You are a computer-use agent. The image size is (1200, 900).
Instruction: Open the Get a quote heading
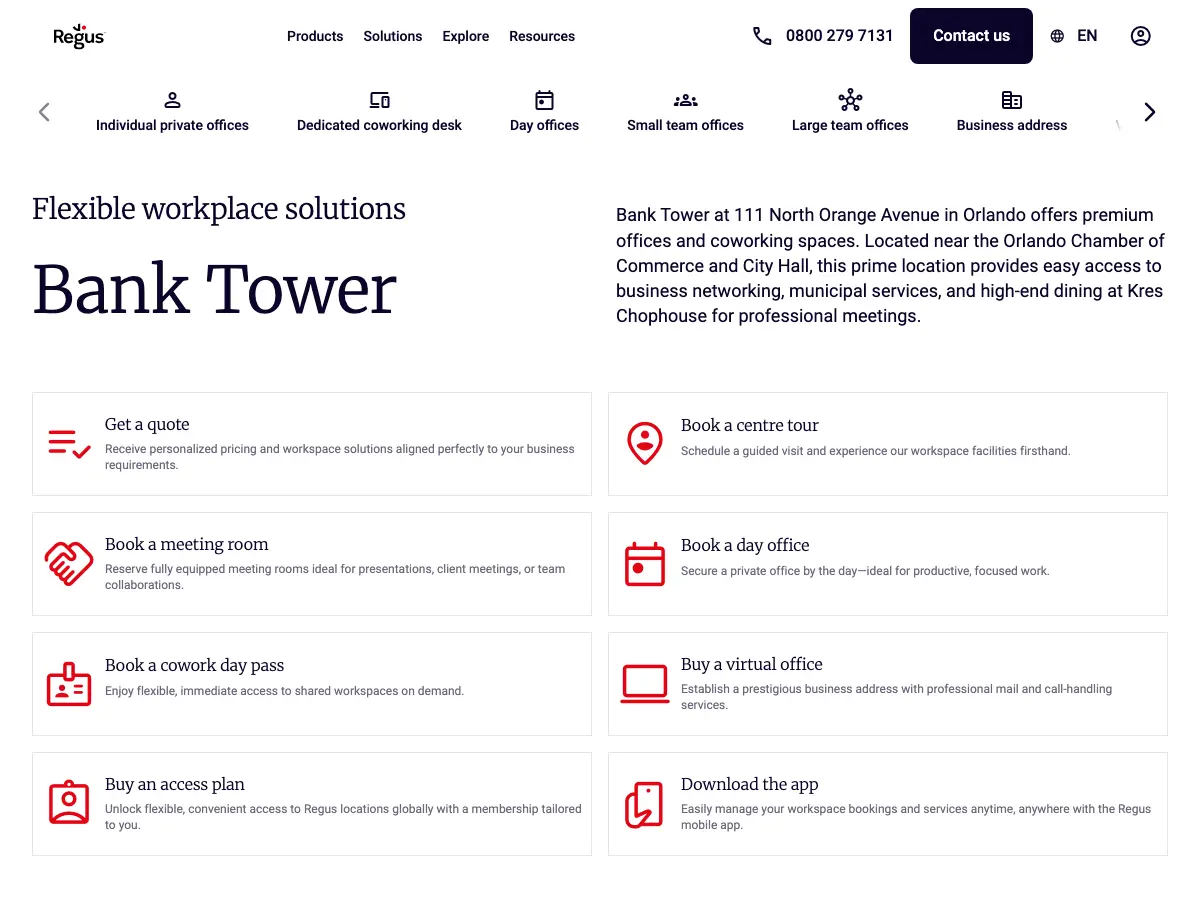(x=147, y=424)
